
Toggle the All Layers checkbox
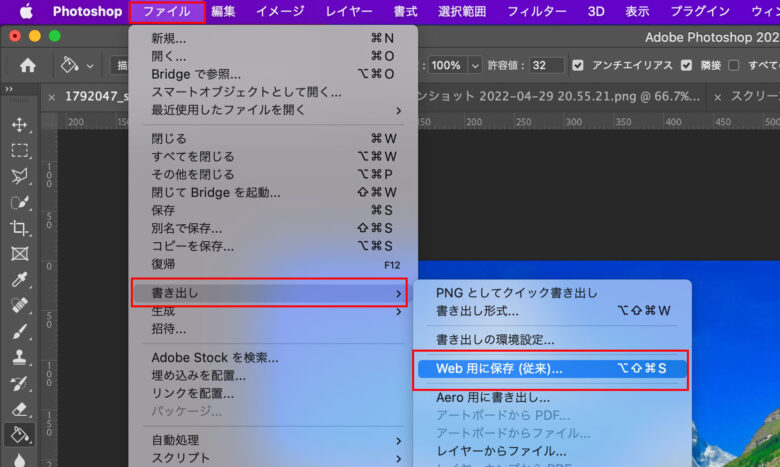tap(734, 65)
